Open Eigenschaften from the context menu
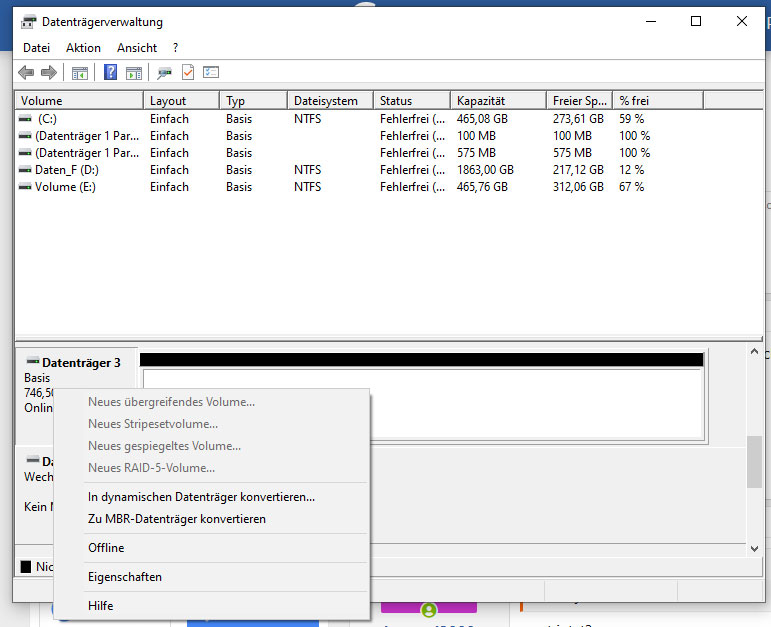 click(125, 576)
